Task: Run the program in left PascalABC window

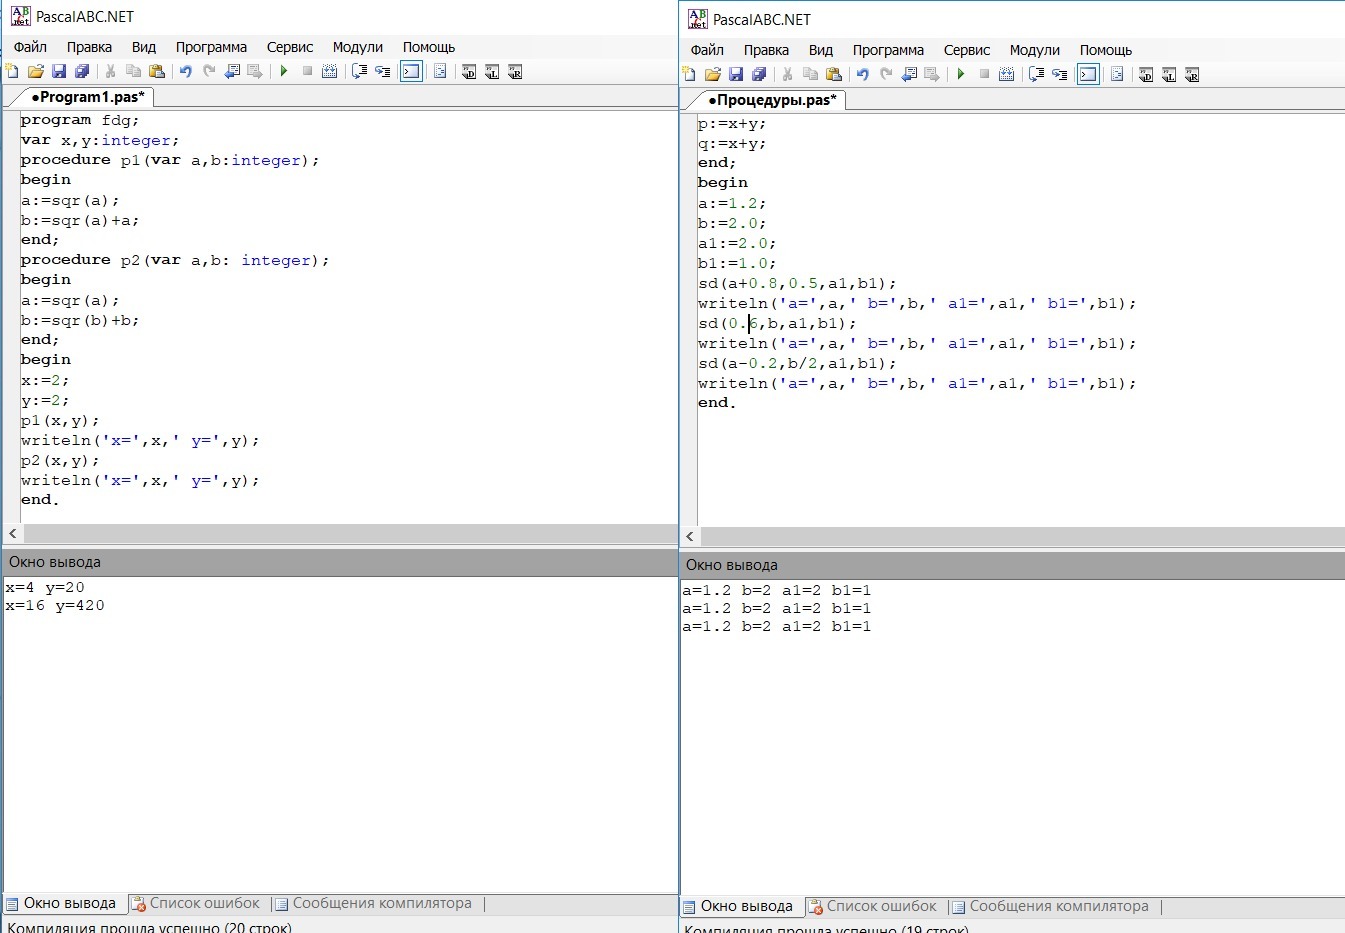Action: coord(284,71)
